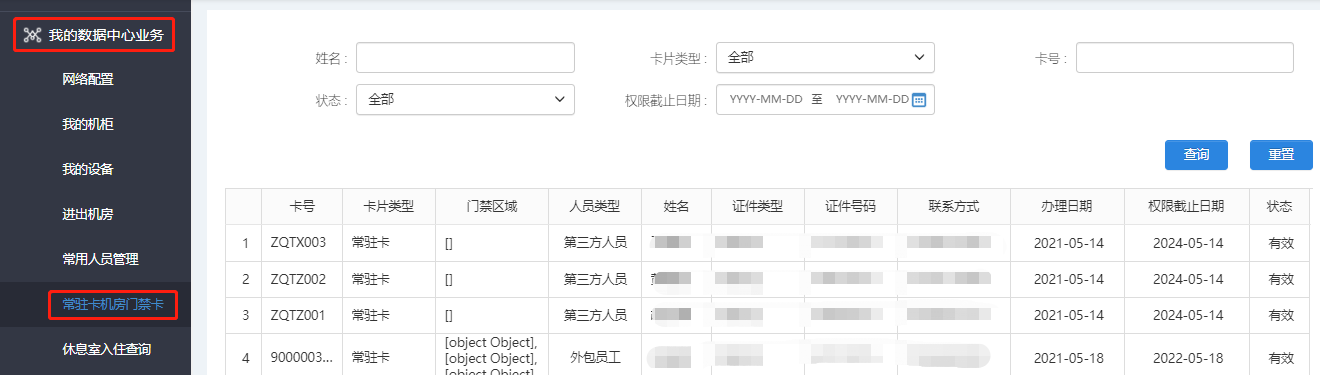Click the 门禁区域 column header

tap(492, 206)
